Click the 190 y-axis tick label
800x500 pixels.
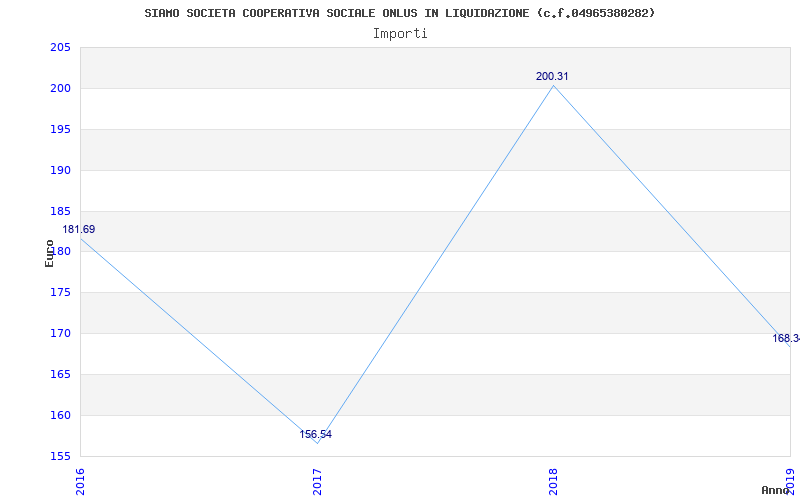(60, 170)
